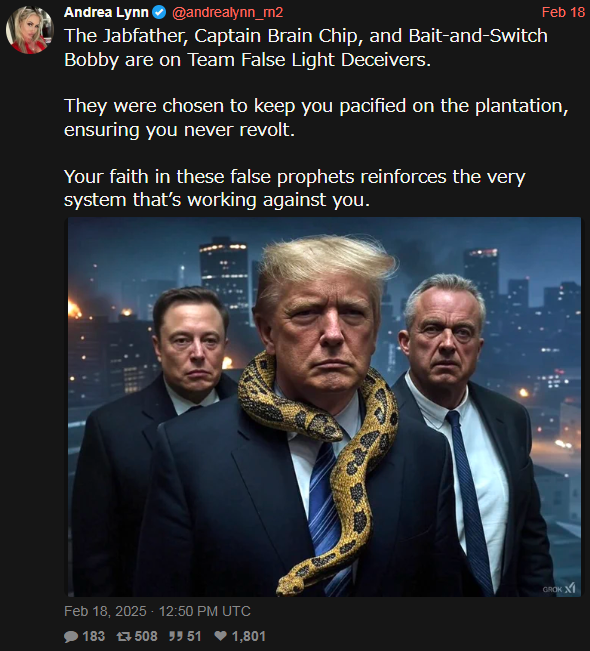Screen dimensions: 590x651
Task: Click the reply speech bubble icon
Action: pos(71,636)
